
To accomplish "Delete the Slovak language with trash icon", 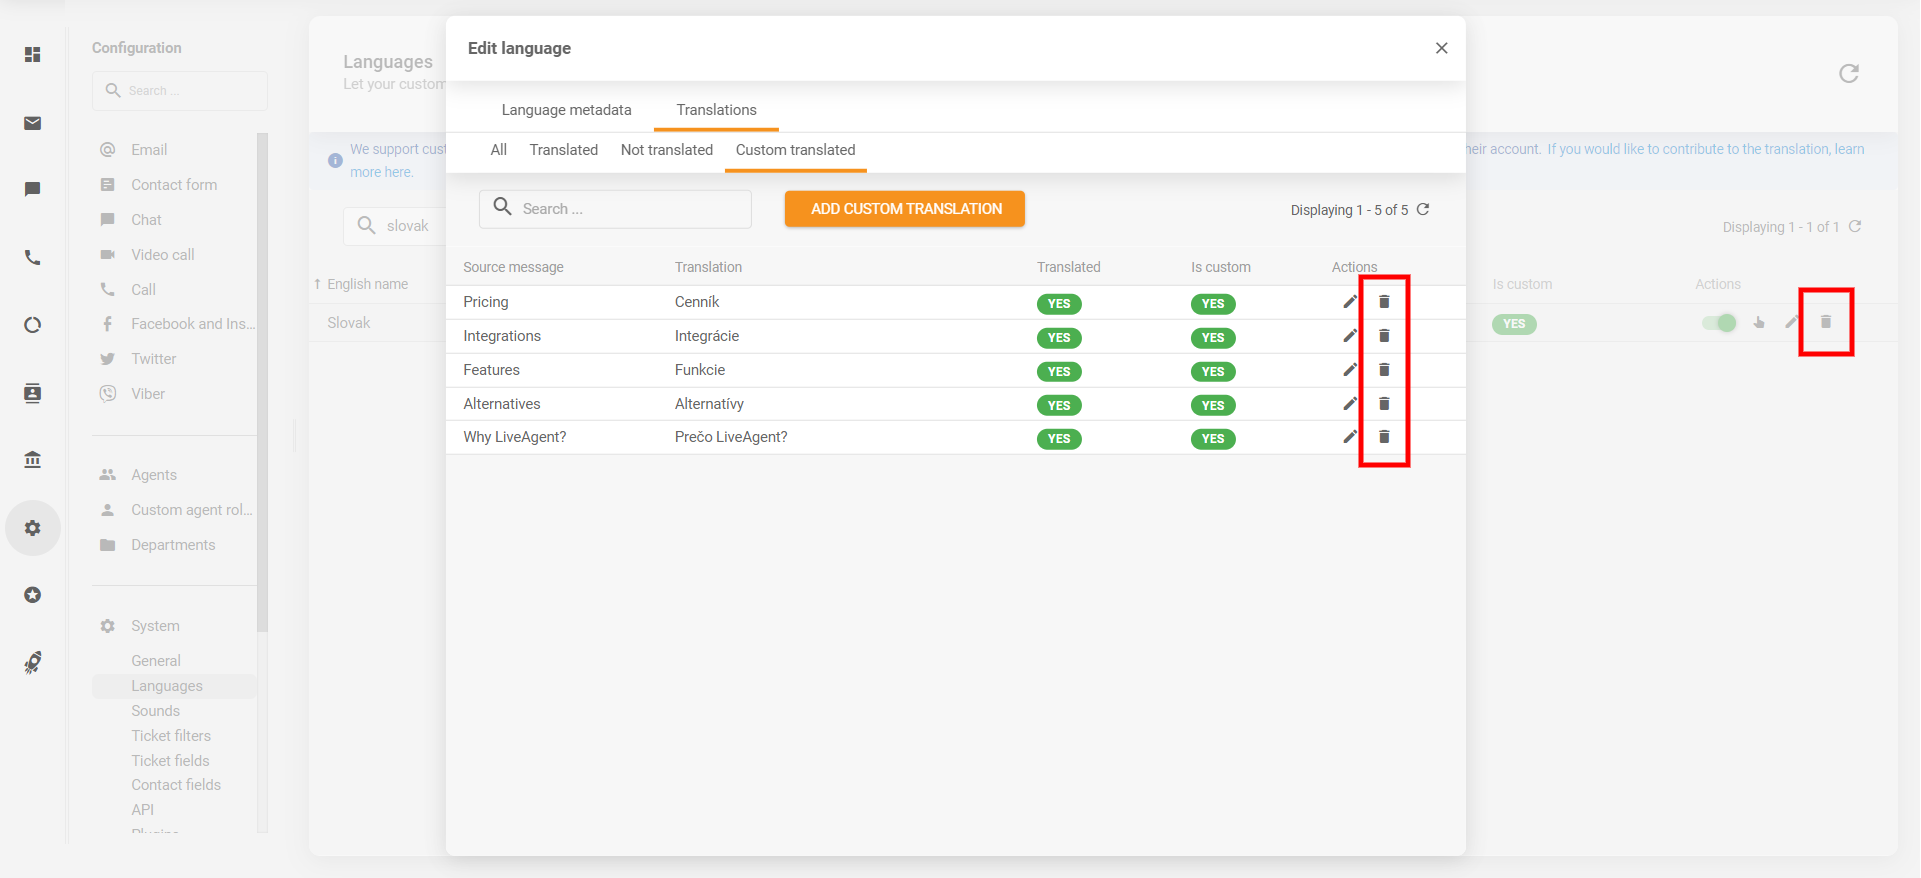I will tap(1825, 322).
